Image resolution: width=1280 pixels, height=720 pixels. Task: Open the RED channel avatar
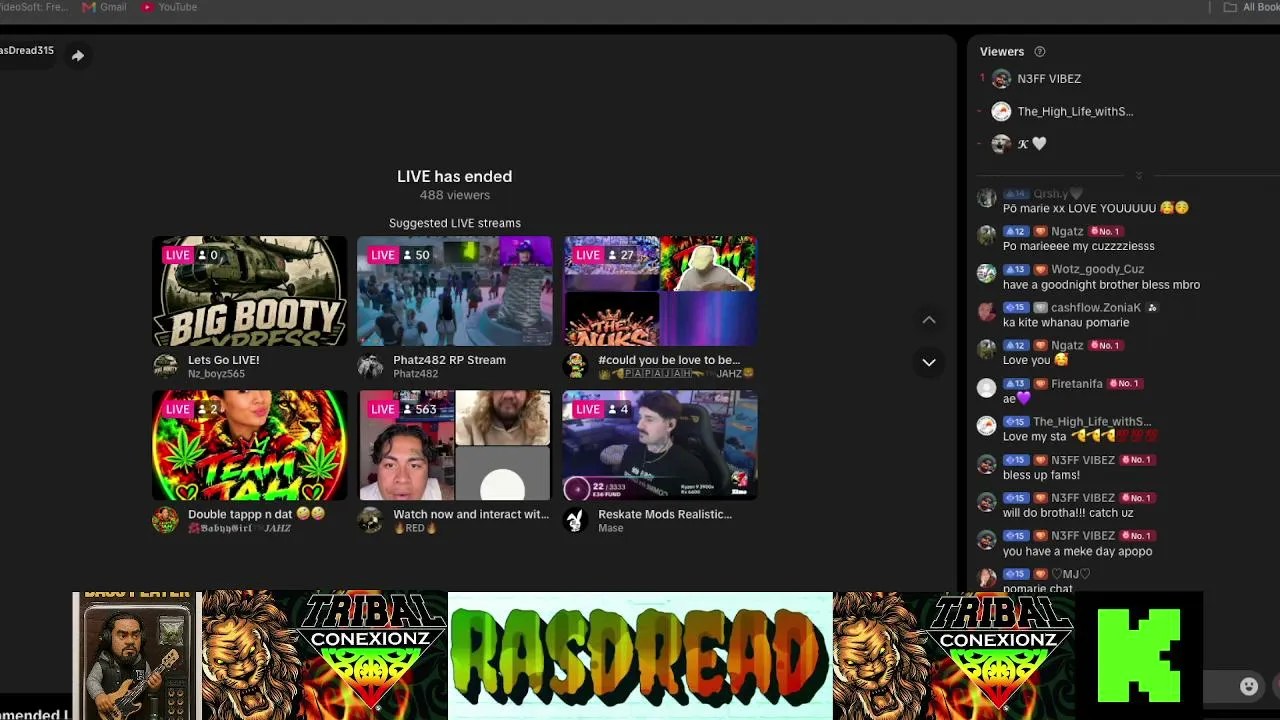(370, 520)
